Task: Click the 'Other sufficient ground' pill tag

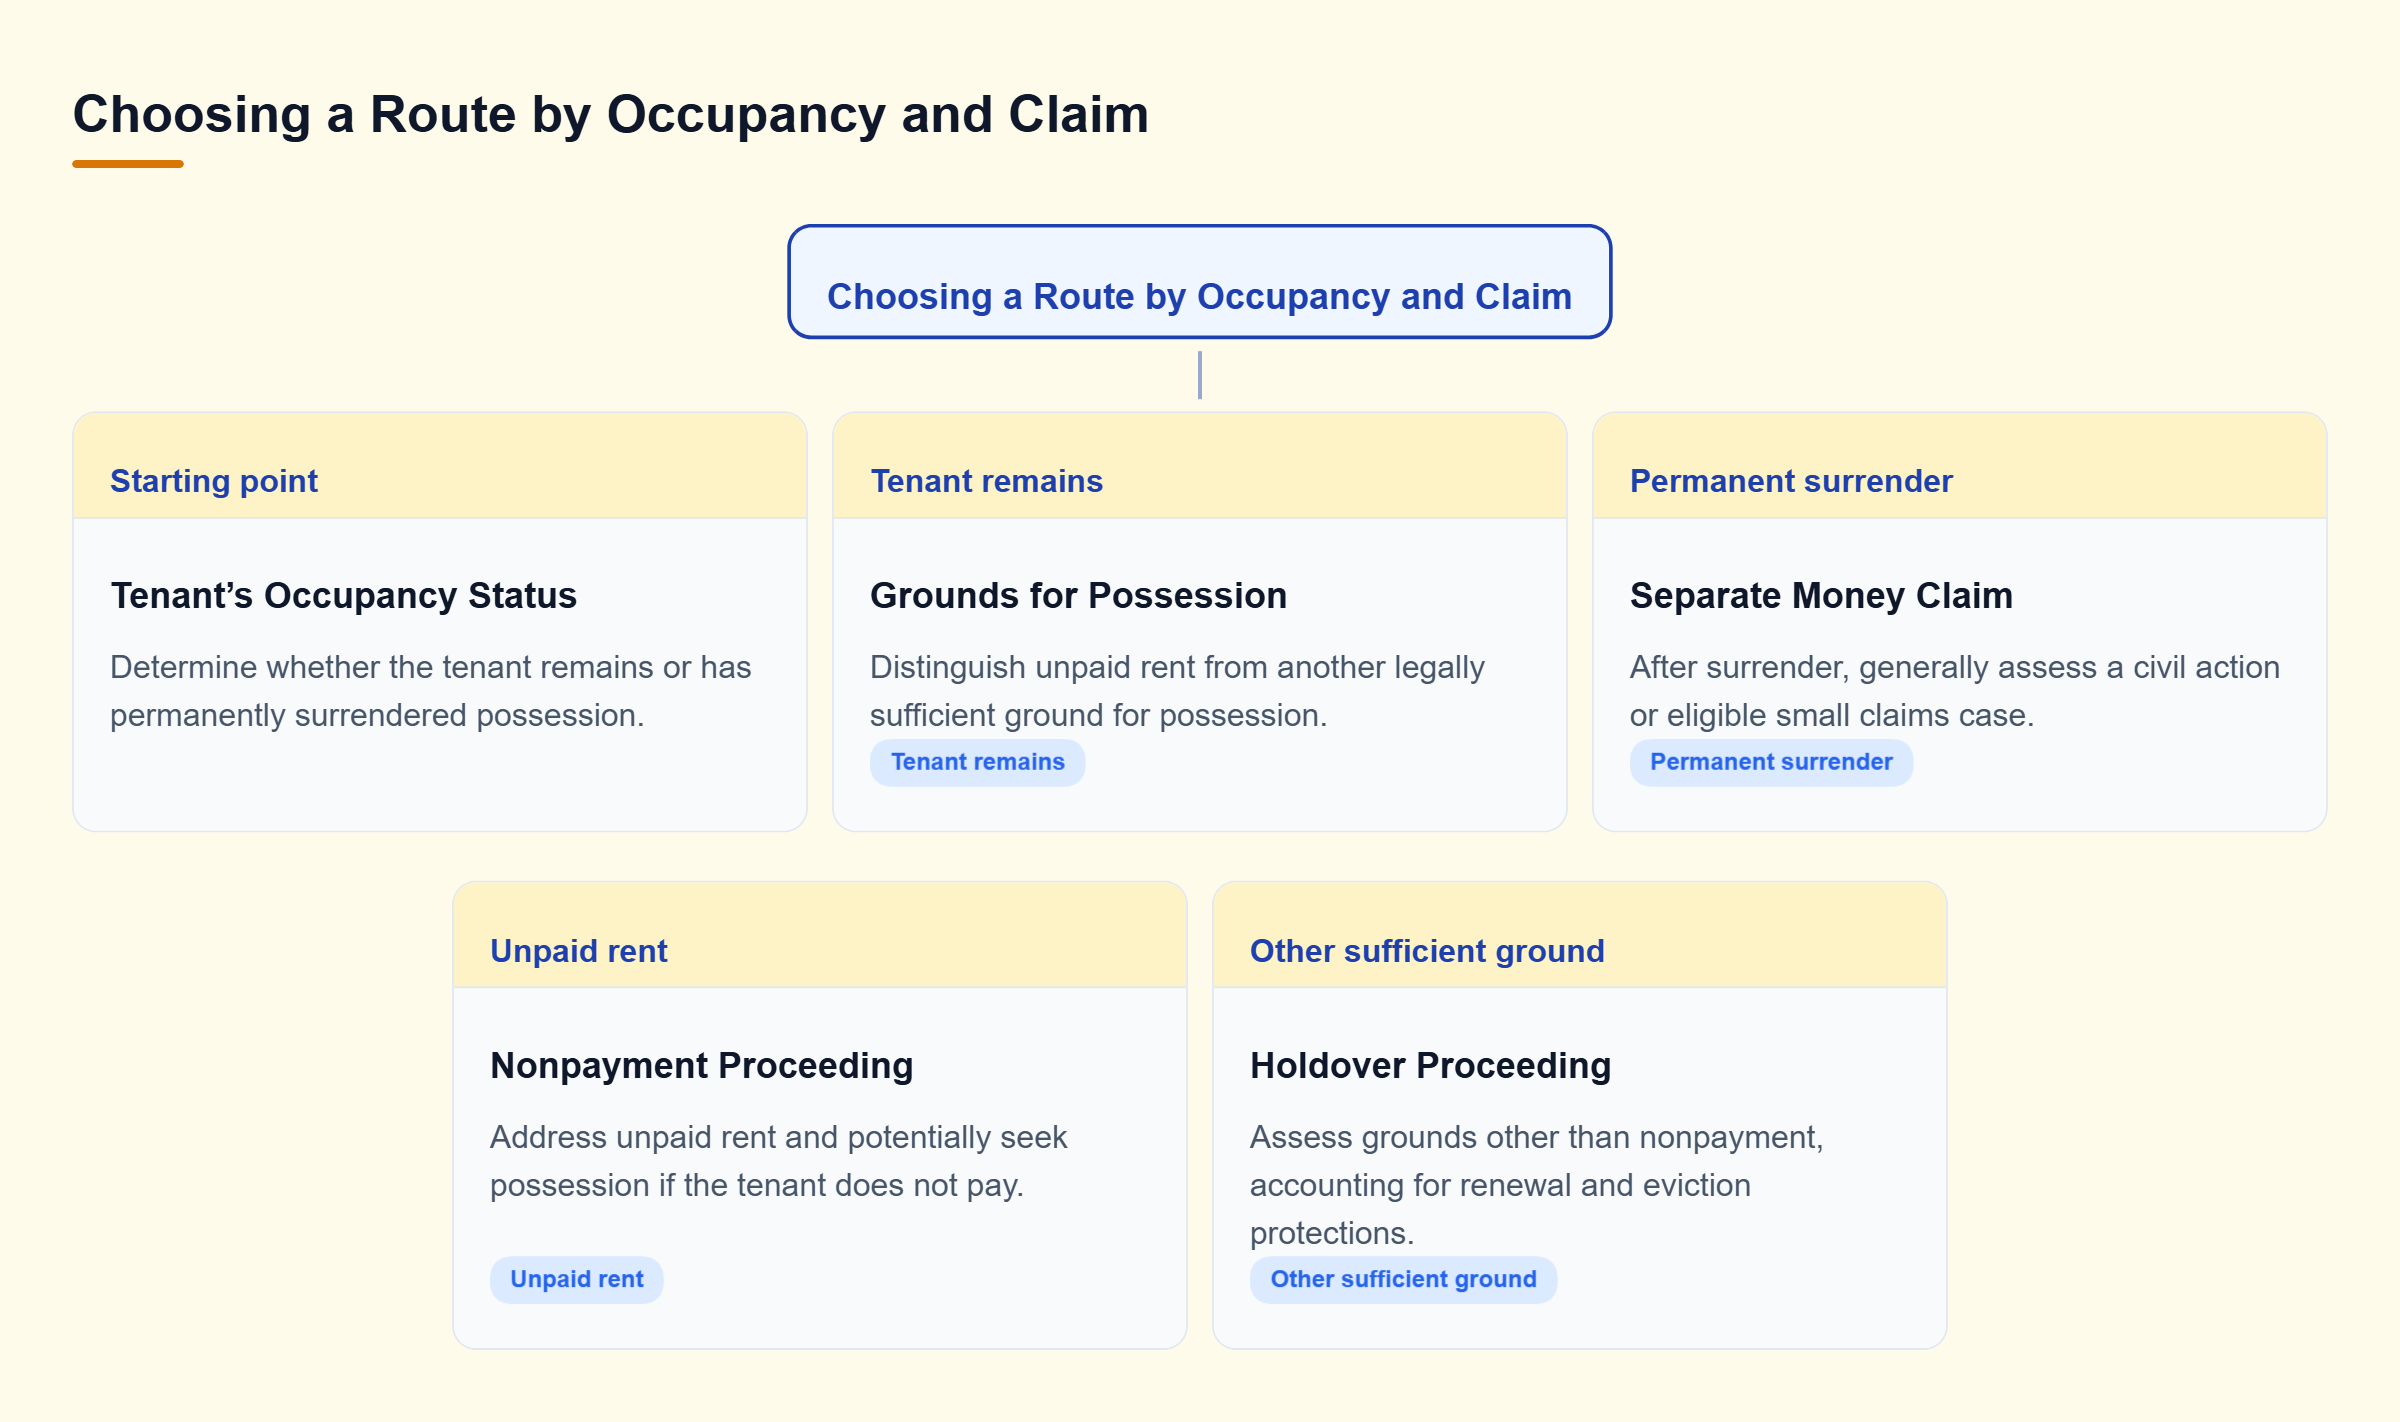Action: pos(1403,1279)
